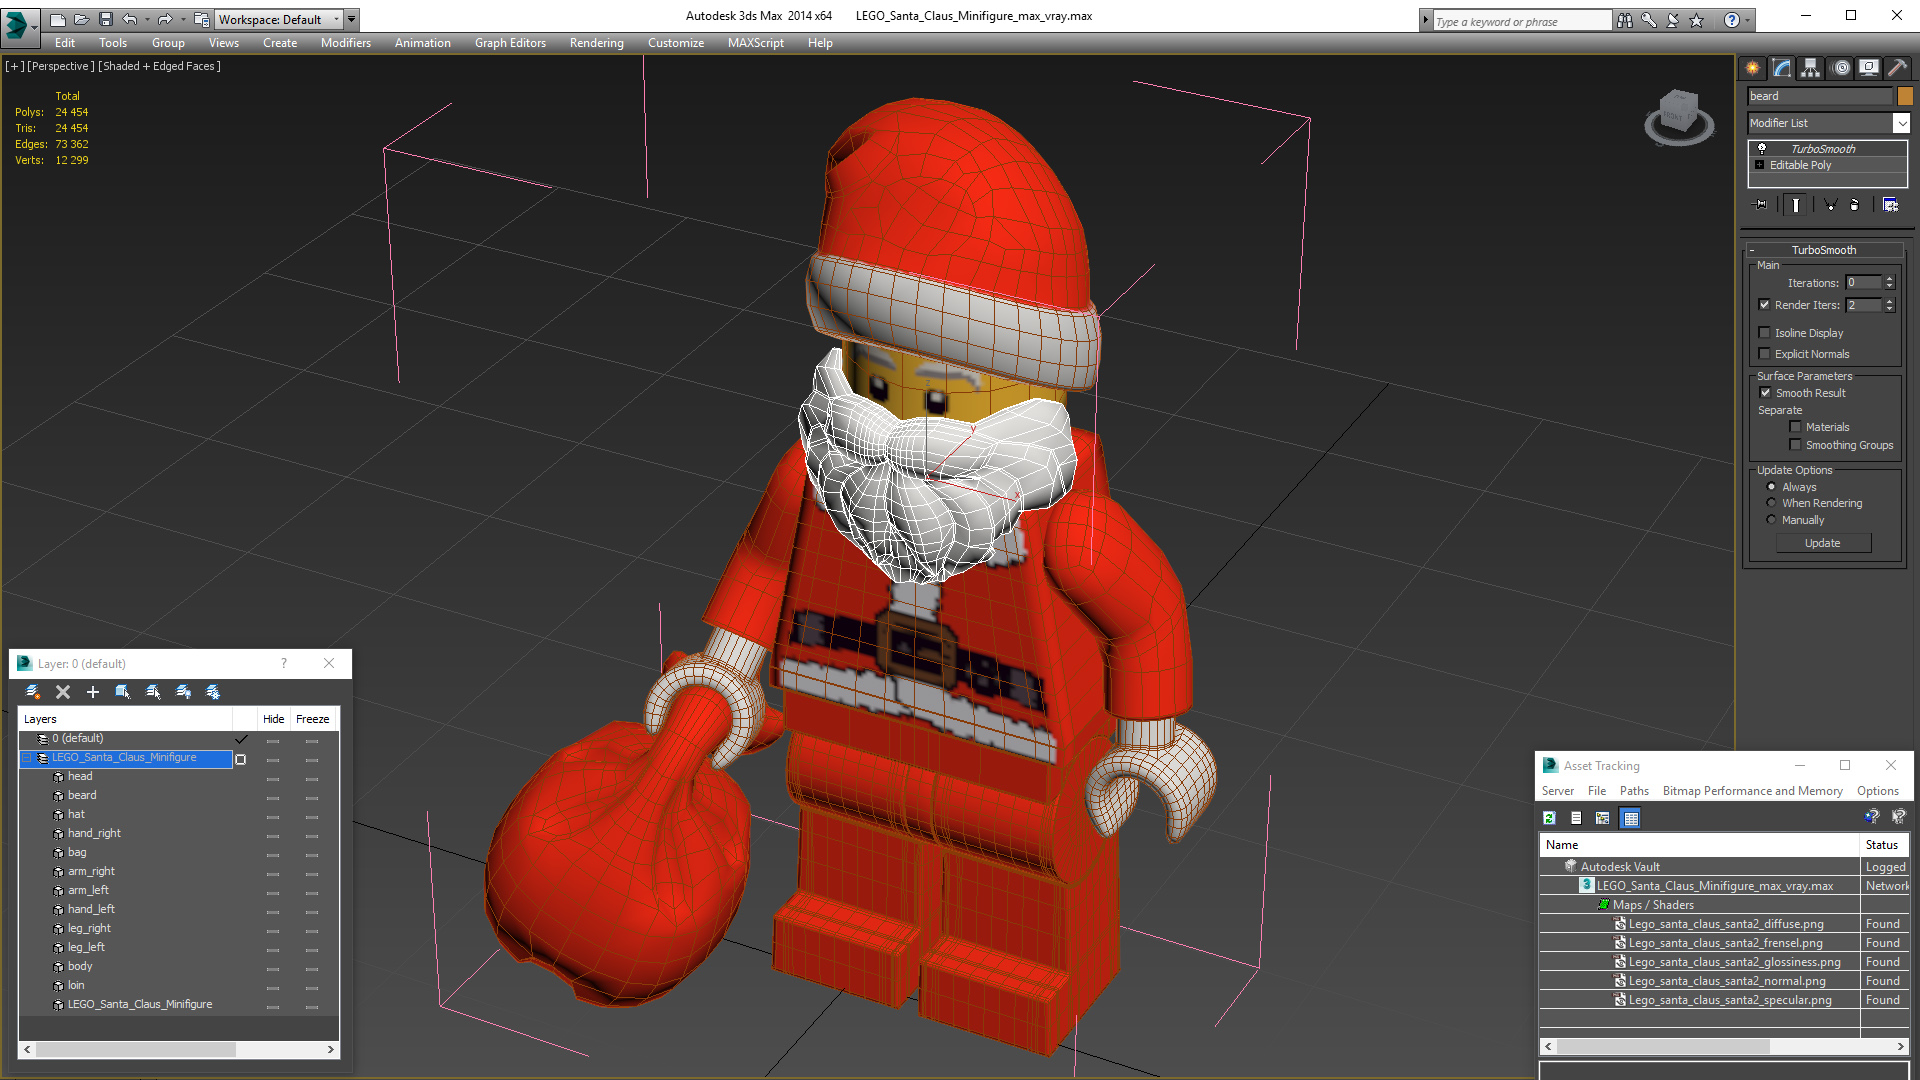The height and width of the screenshot is (1080, 1920).
Task: Open the Utilities hammer panel tab
Action: coord(1897,68)
